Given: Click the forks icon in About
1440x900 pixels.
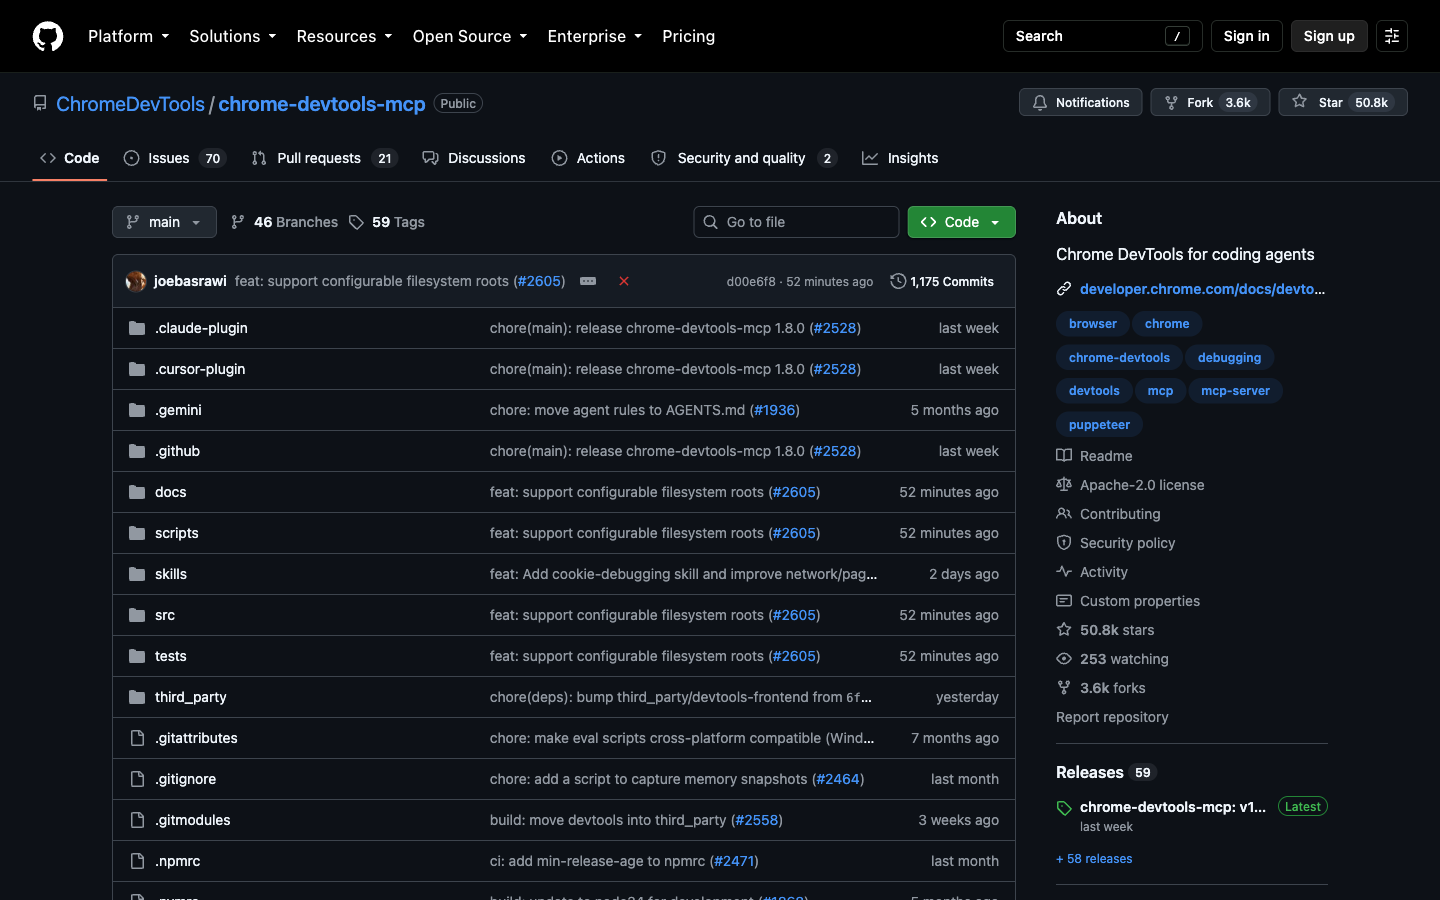Looking at the screenshot, I should point(1064,688).
